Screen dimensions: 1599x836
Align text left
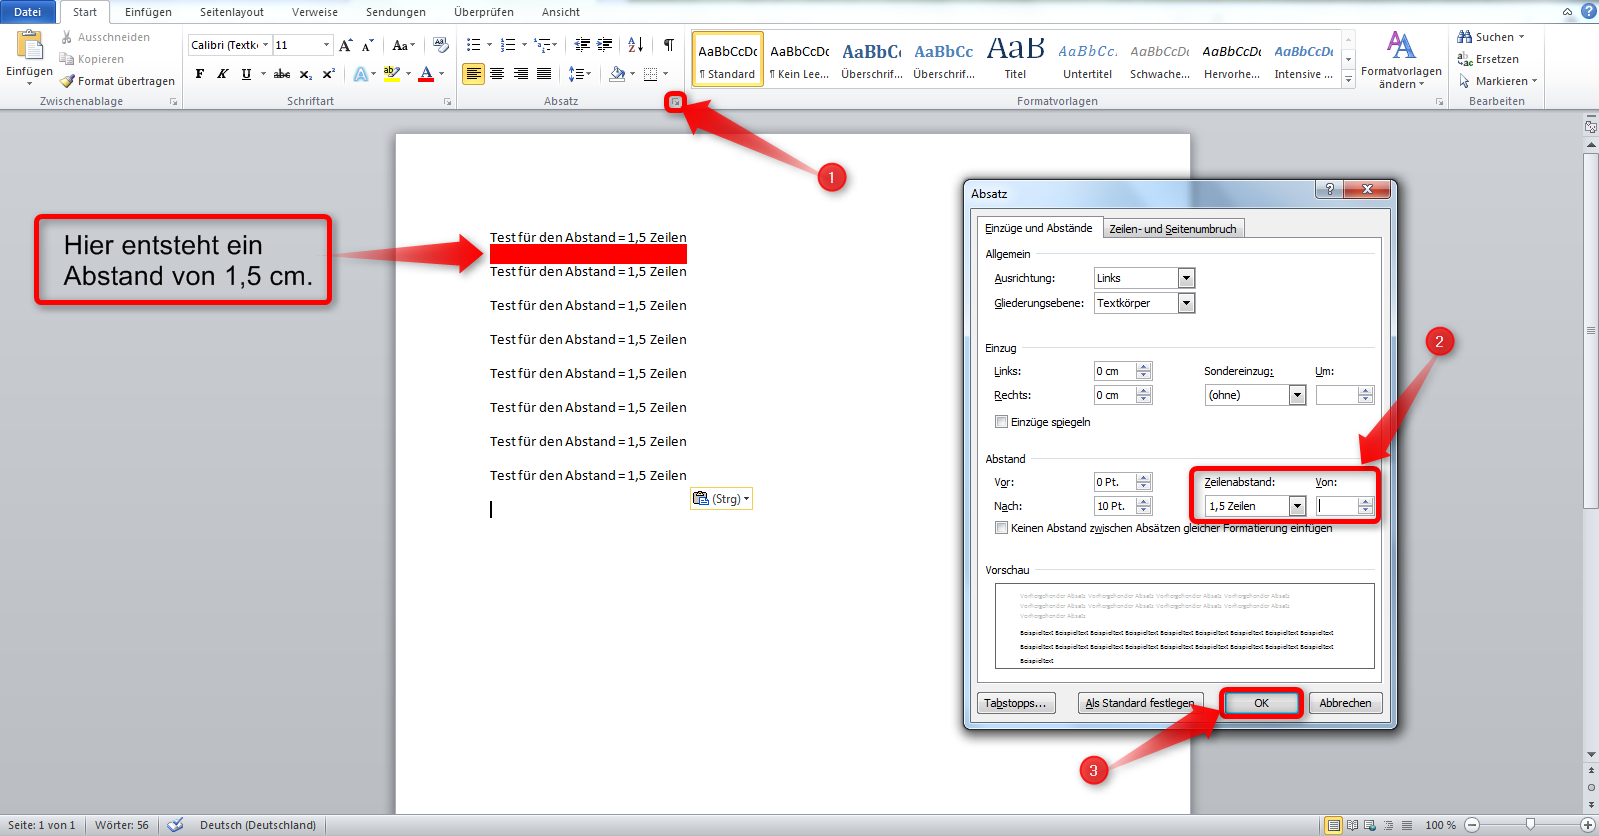(473, 74)
